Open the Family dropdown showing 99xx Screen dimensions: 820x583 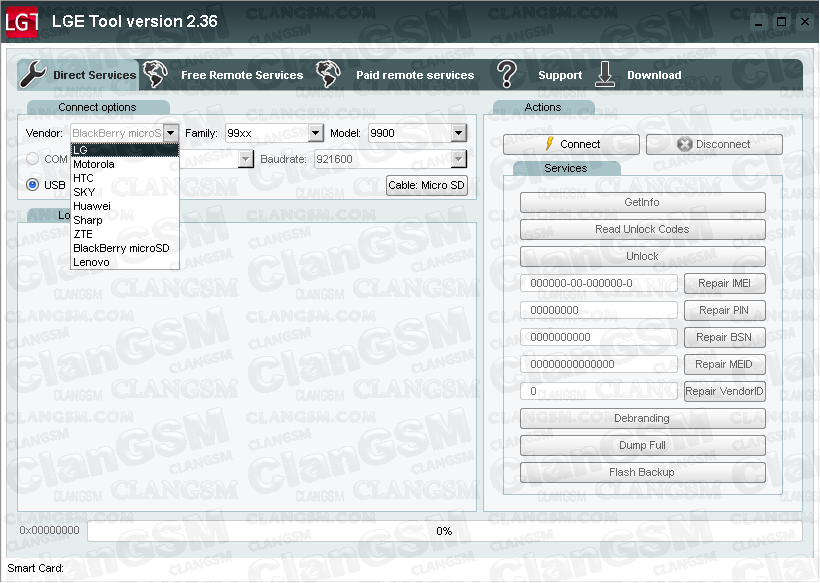(x=315, y=133)
